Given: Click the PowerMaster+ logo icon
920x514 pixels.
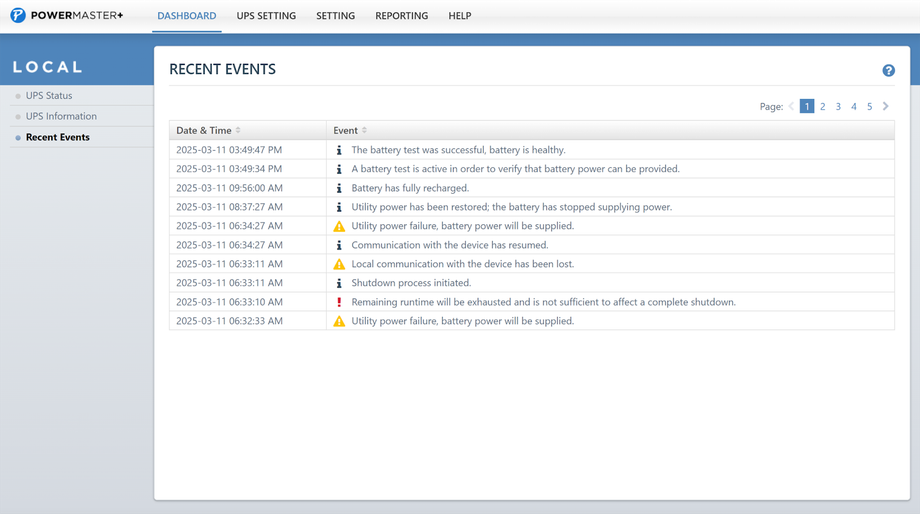Looking at the screenshot, I should (18, 15).
